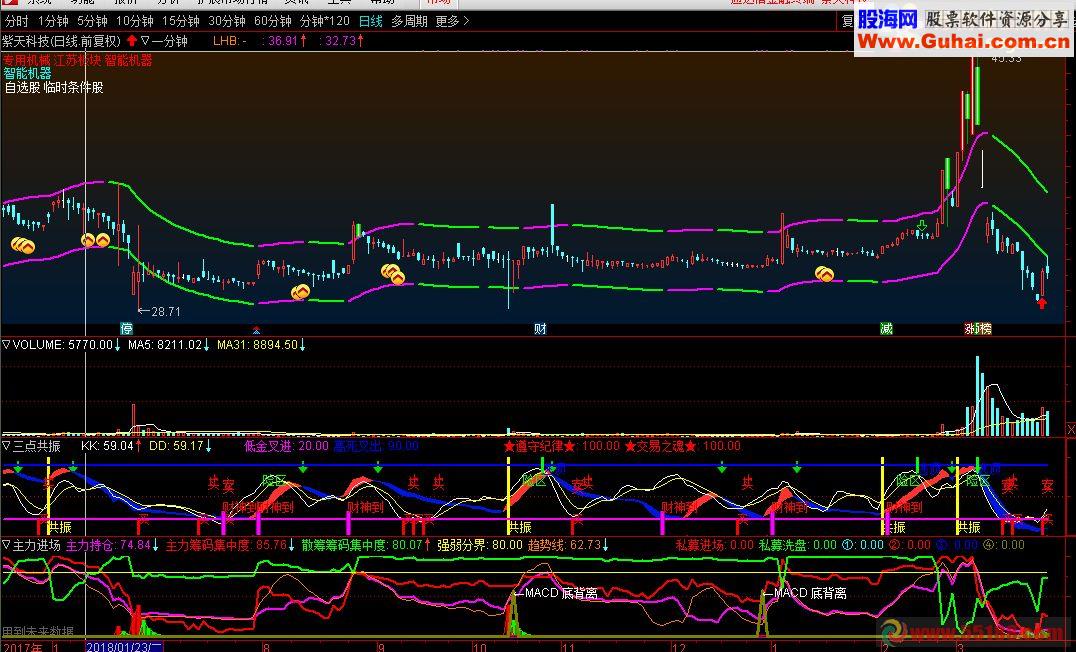
Task: Select the 30分钟 period tab
Action: pyautogui.click(x=226, y=21)
